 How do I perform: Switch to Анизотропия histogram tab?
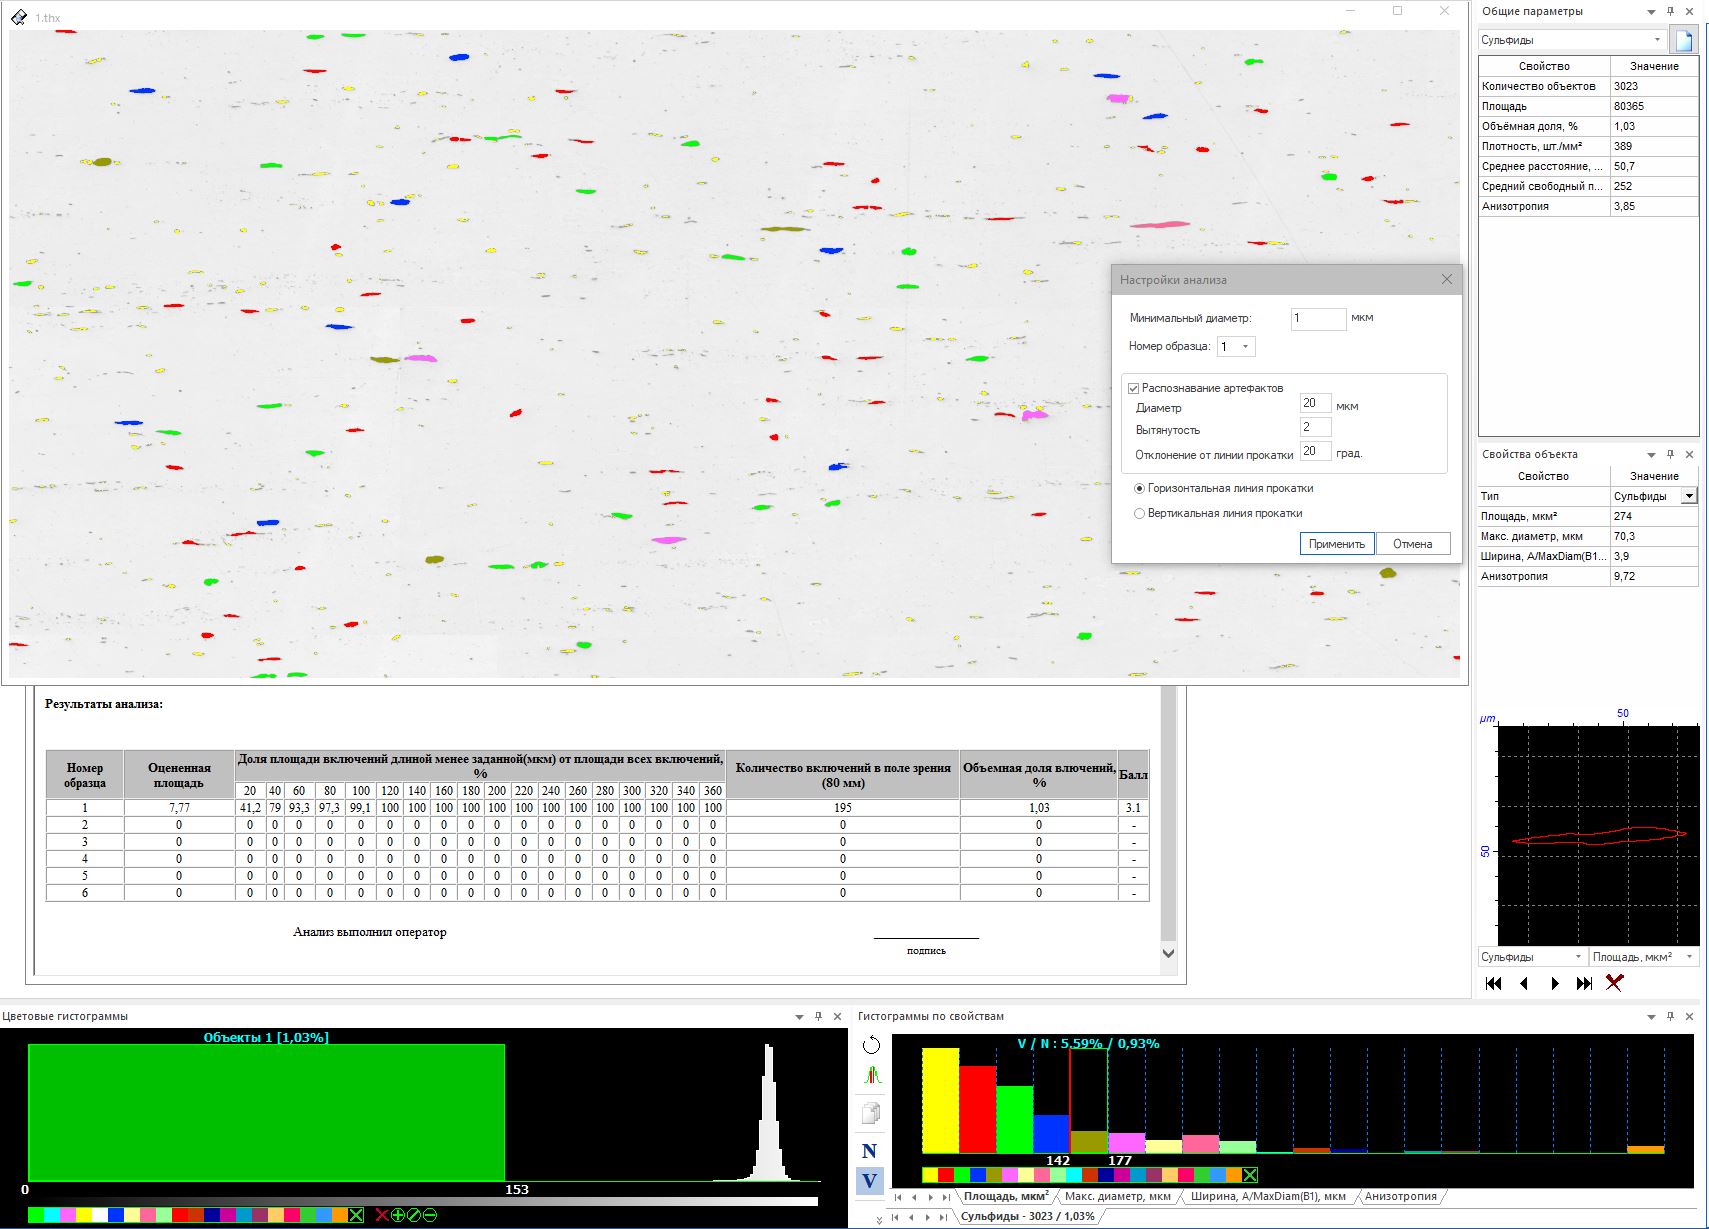tap(1400, 1196)
